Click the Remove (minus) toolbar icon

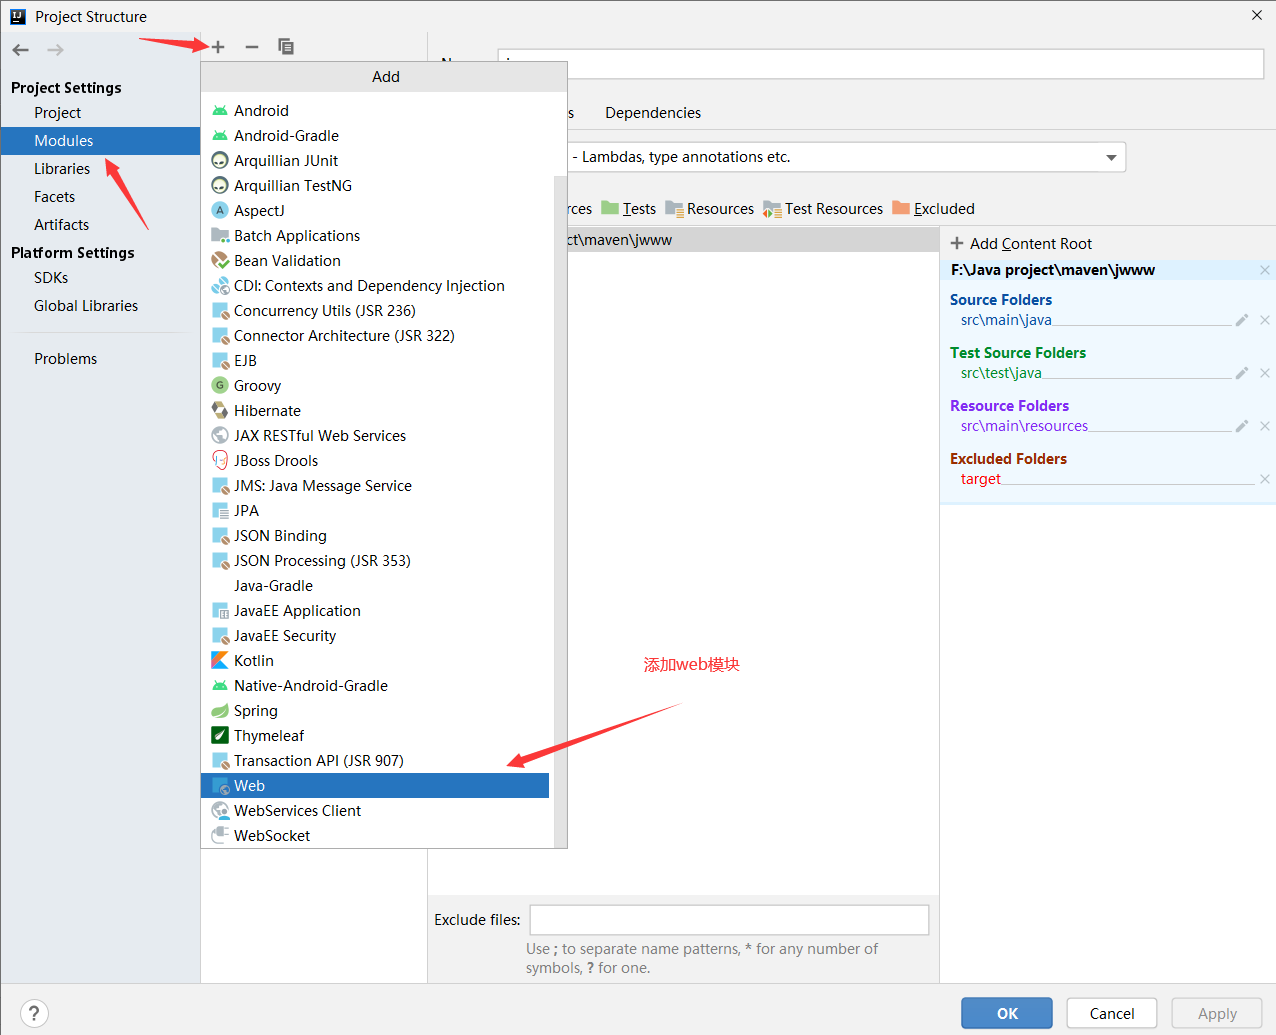(x=252, y=47)
